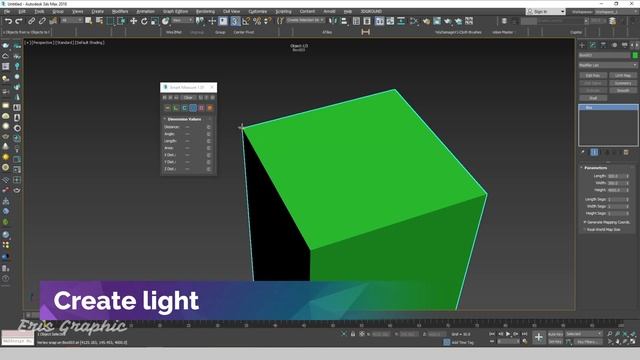Viewport: 640px width, 360px height.
Task: Click the Redo arrow icon
Action: tap(19, 21)
